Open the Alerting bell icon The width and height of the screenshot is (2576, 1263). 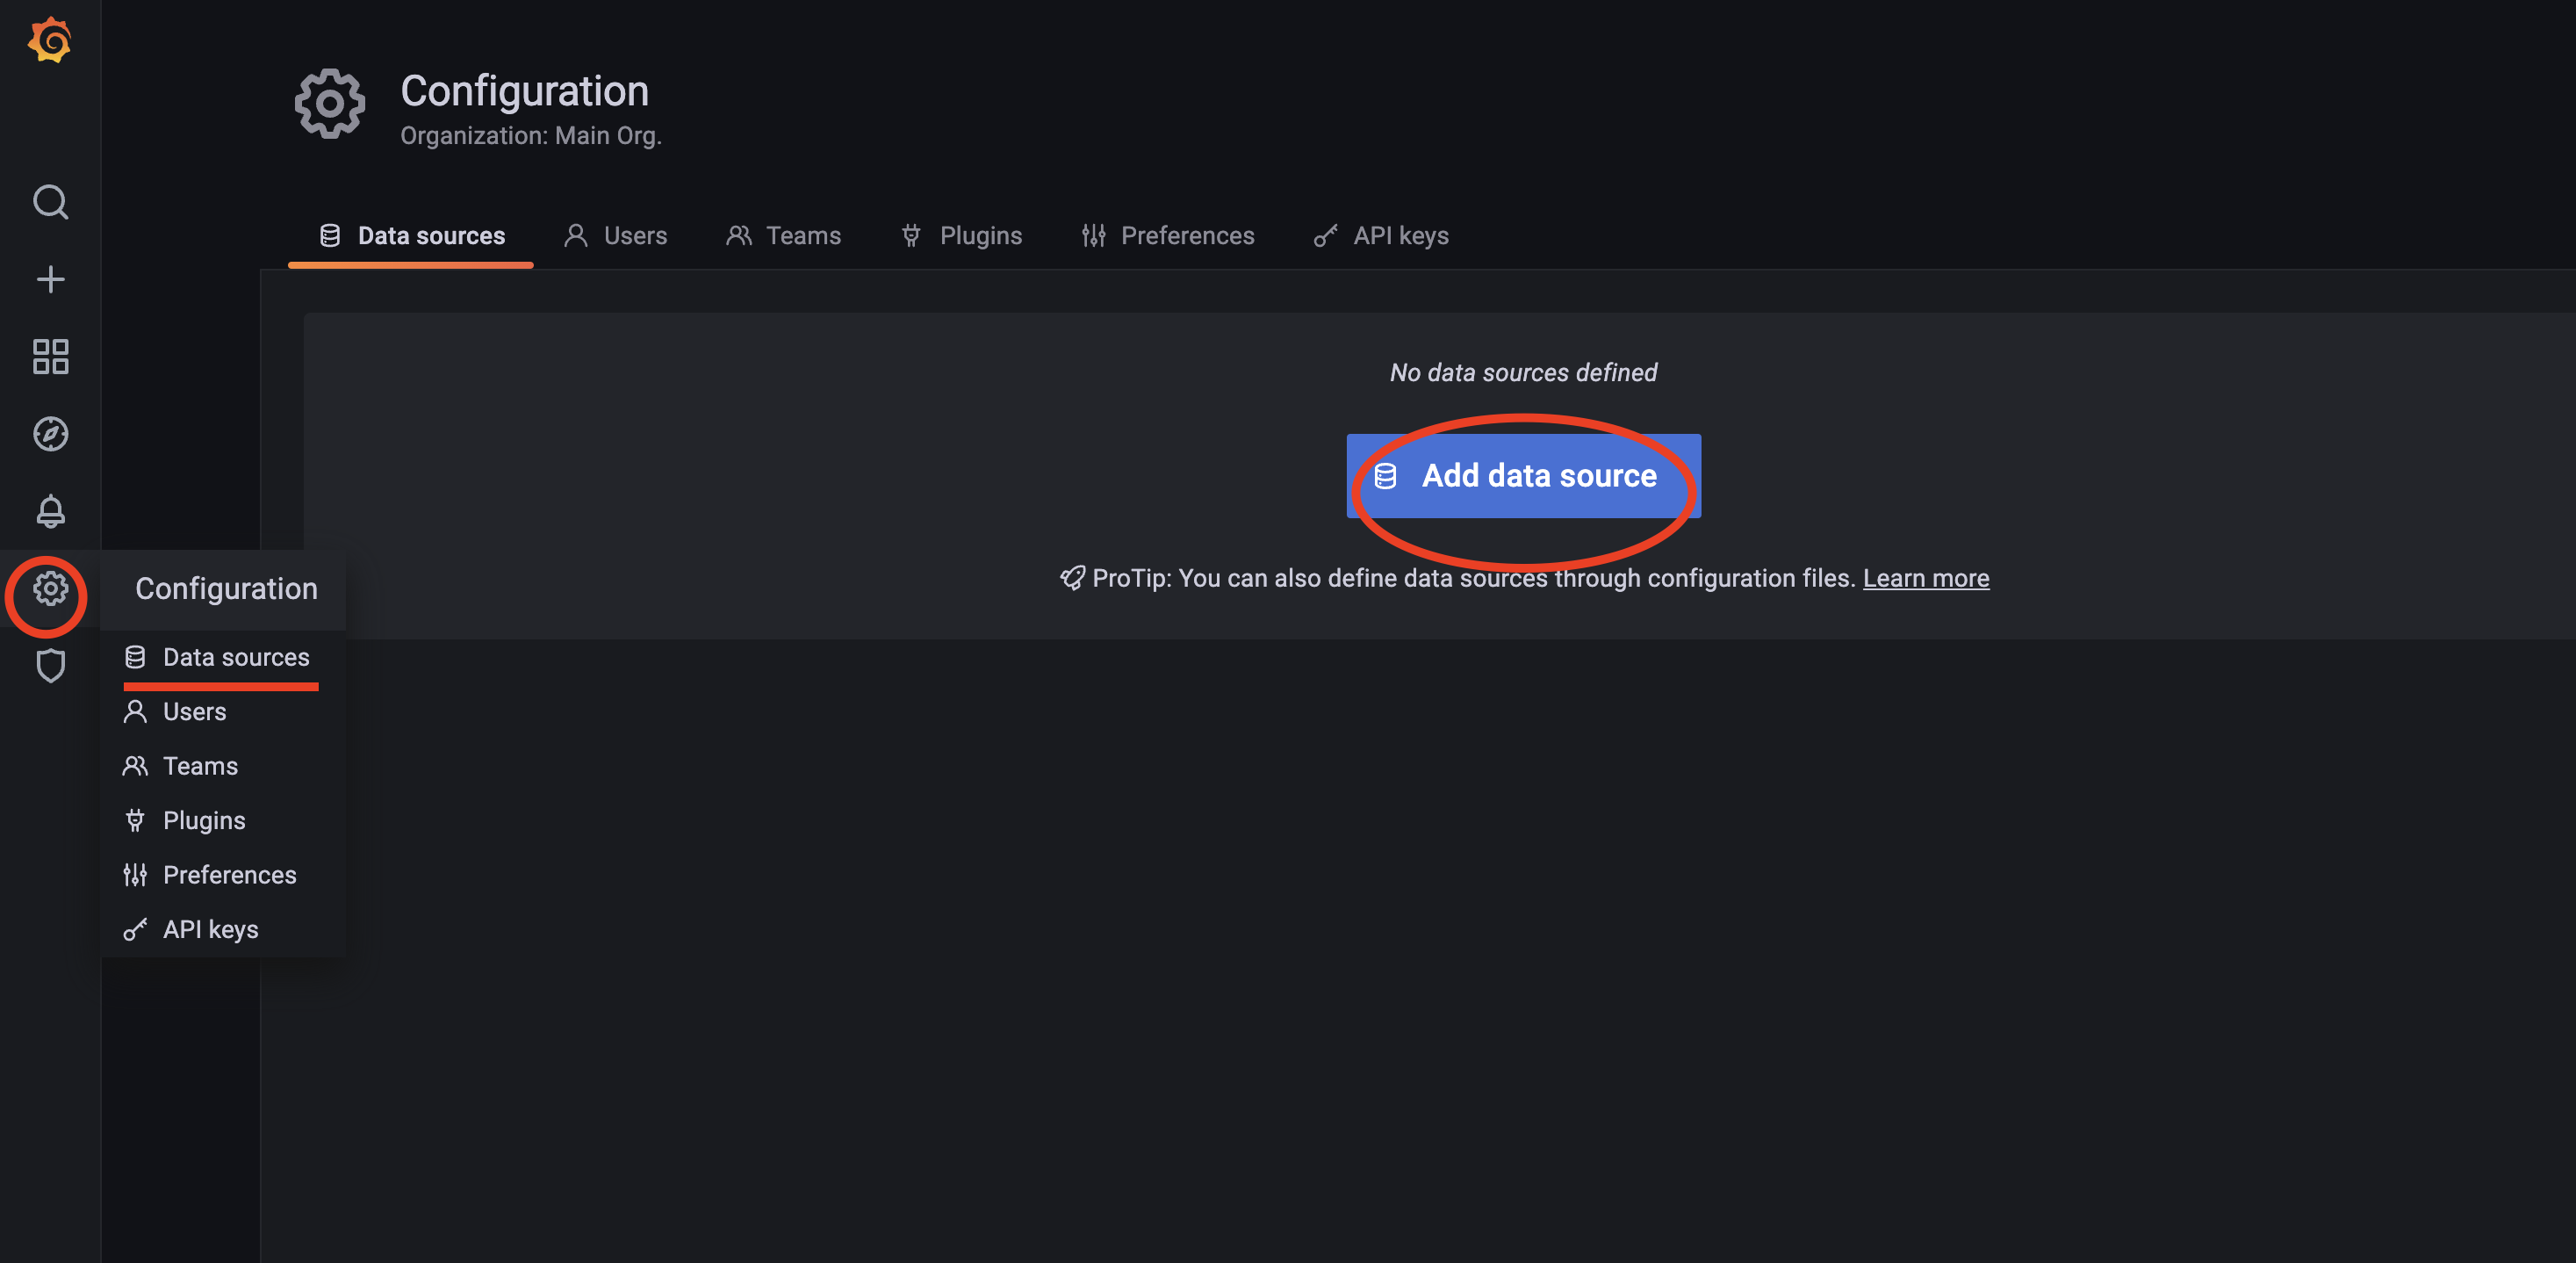[x=50, y=511]
